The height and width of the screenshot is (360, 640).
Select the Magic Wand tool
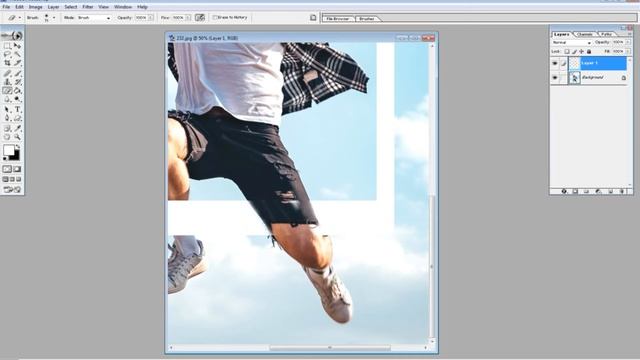coord(18,54)
